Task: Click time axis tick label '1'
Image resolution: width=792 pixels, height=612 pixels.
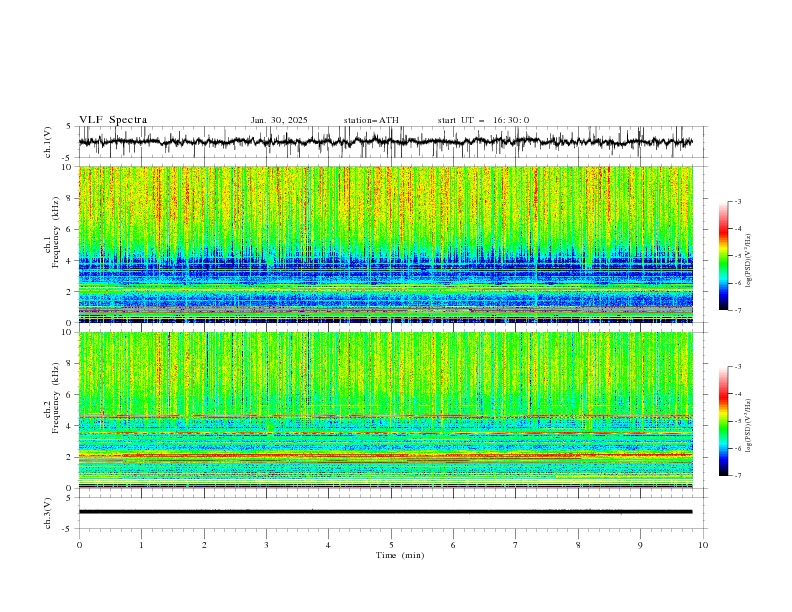Action: pos(141,545)
